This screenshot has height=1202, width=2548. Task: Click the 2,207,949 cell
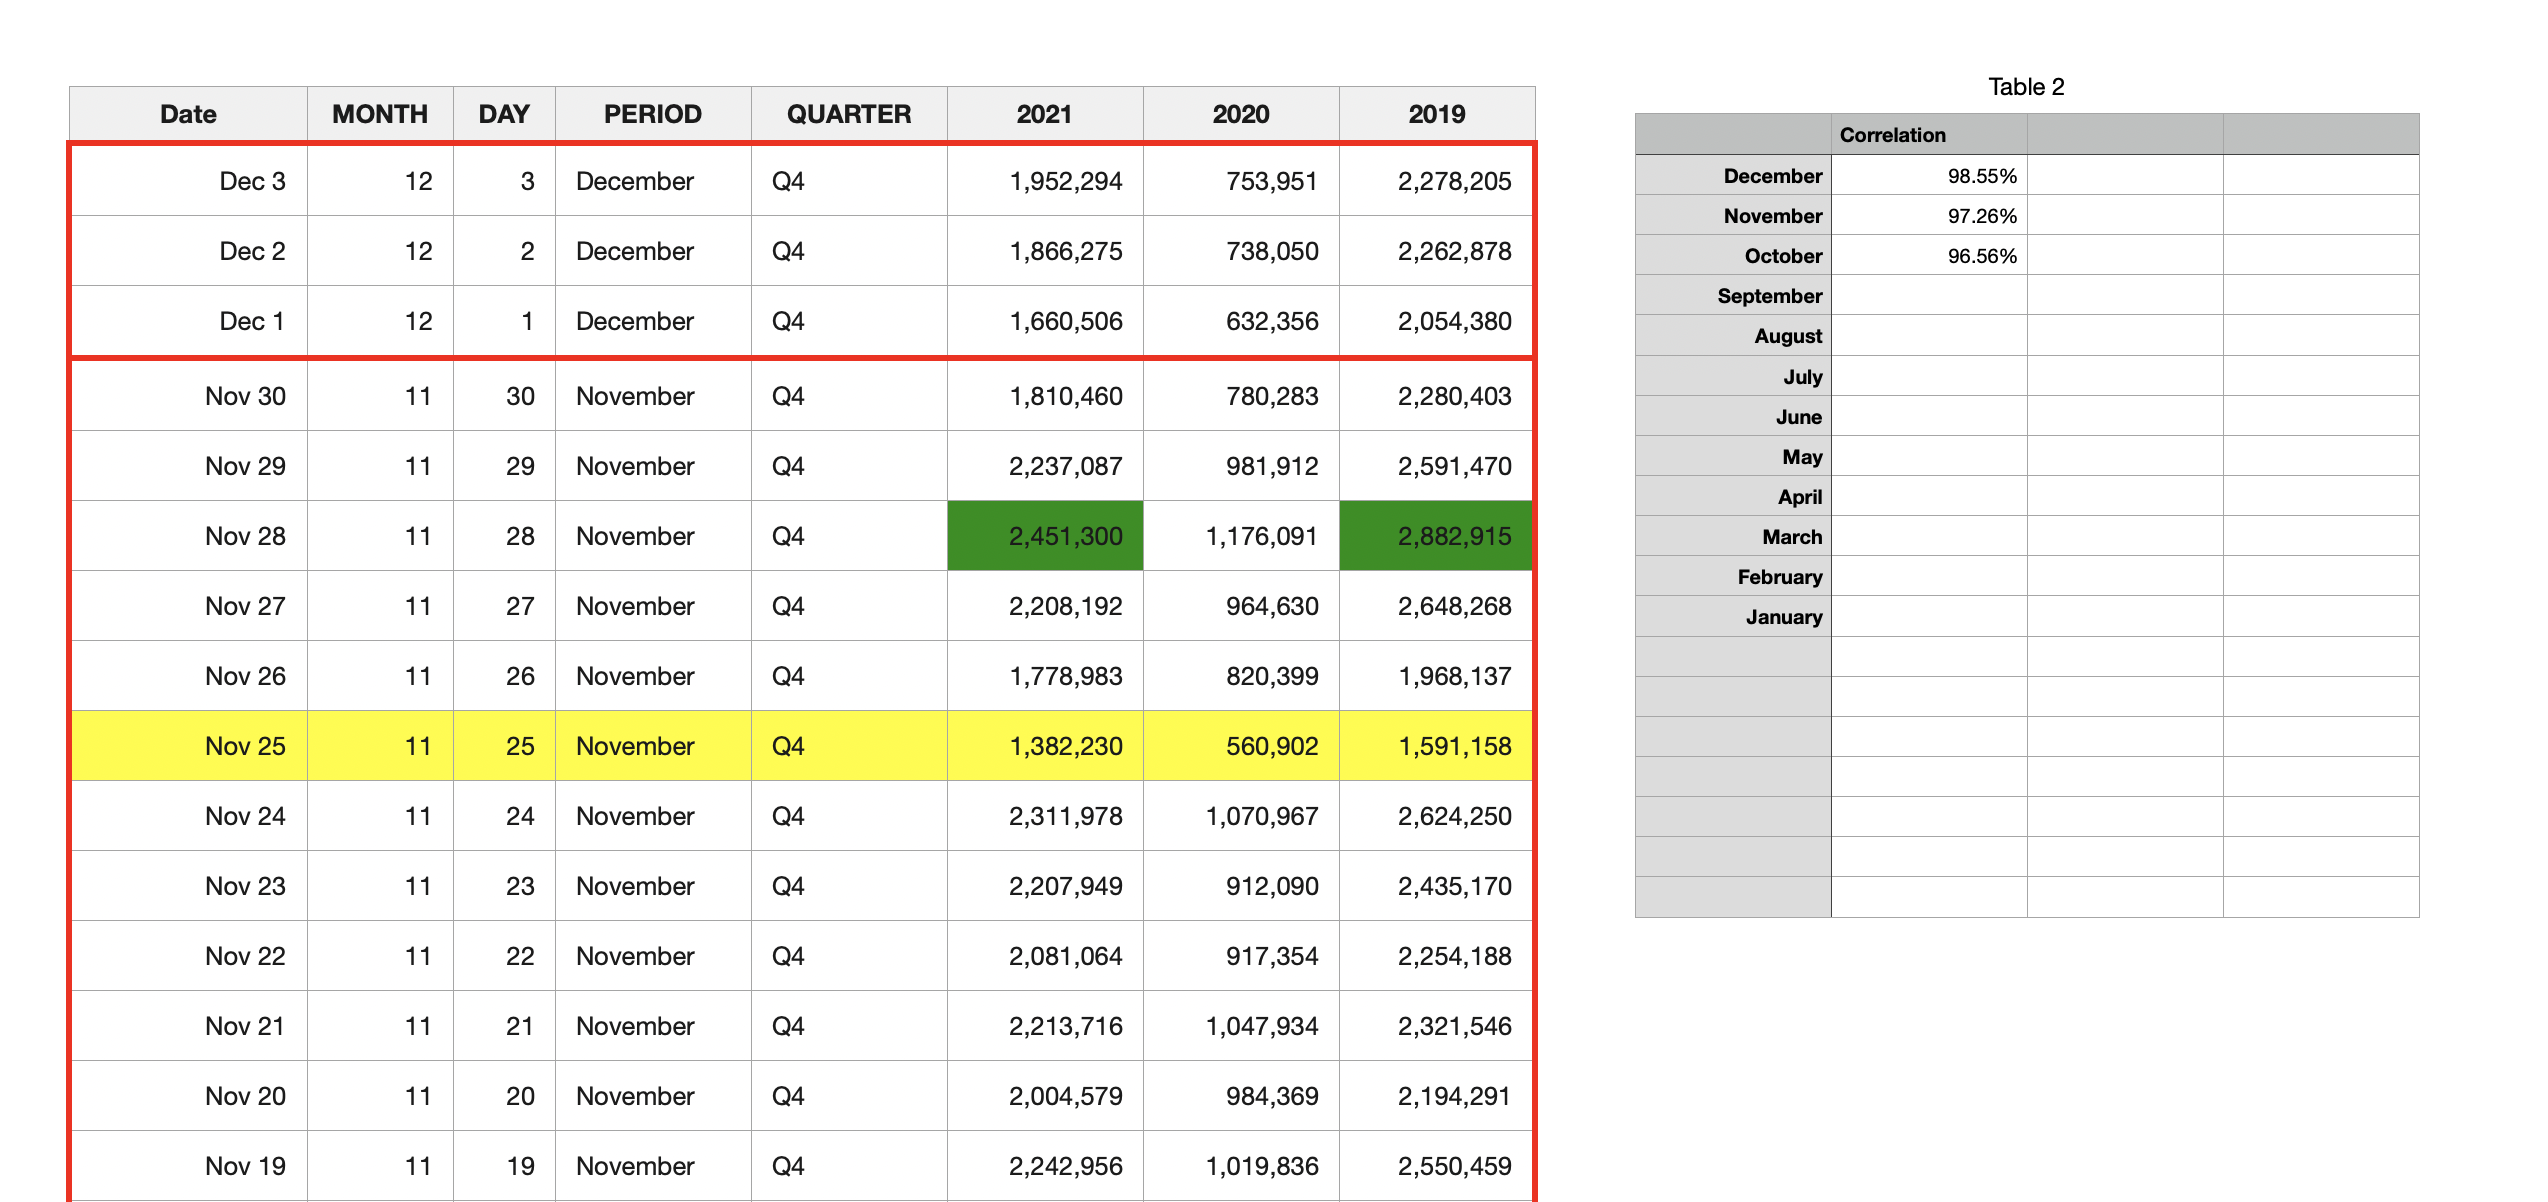click(1045, 886)
